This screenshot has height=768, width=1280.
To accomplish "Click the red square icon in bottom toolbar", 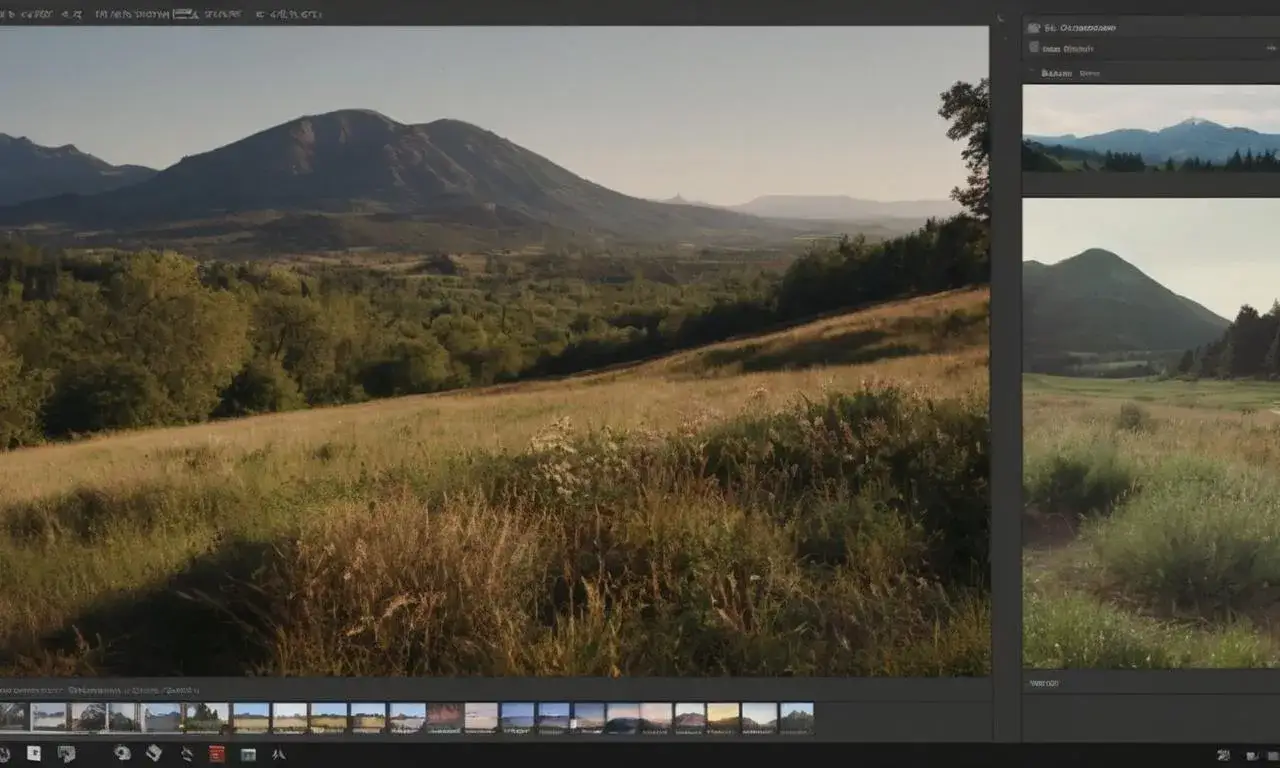I will click(217, 754).
